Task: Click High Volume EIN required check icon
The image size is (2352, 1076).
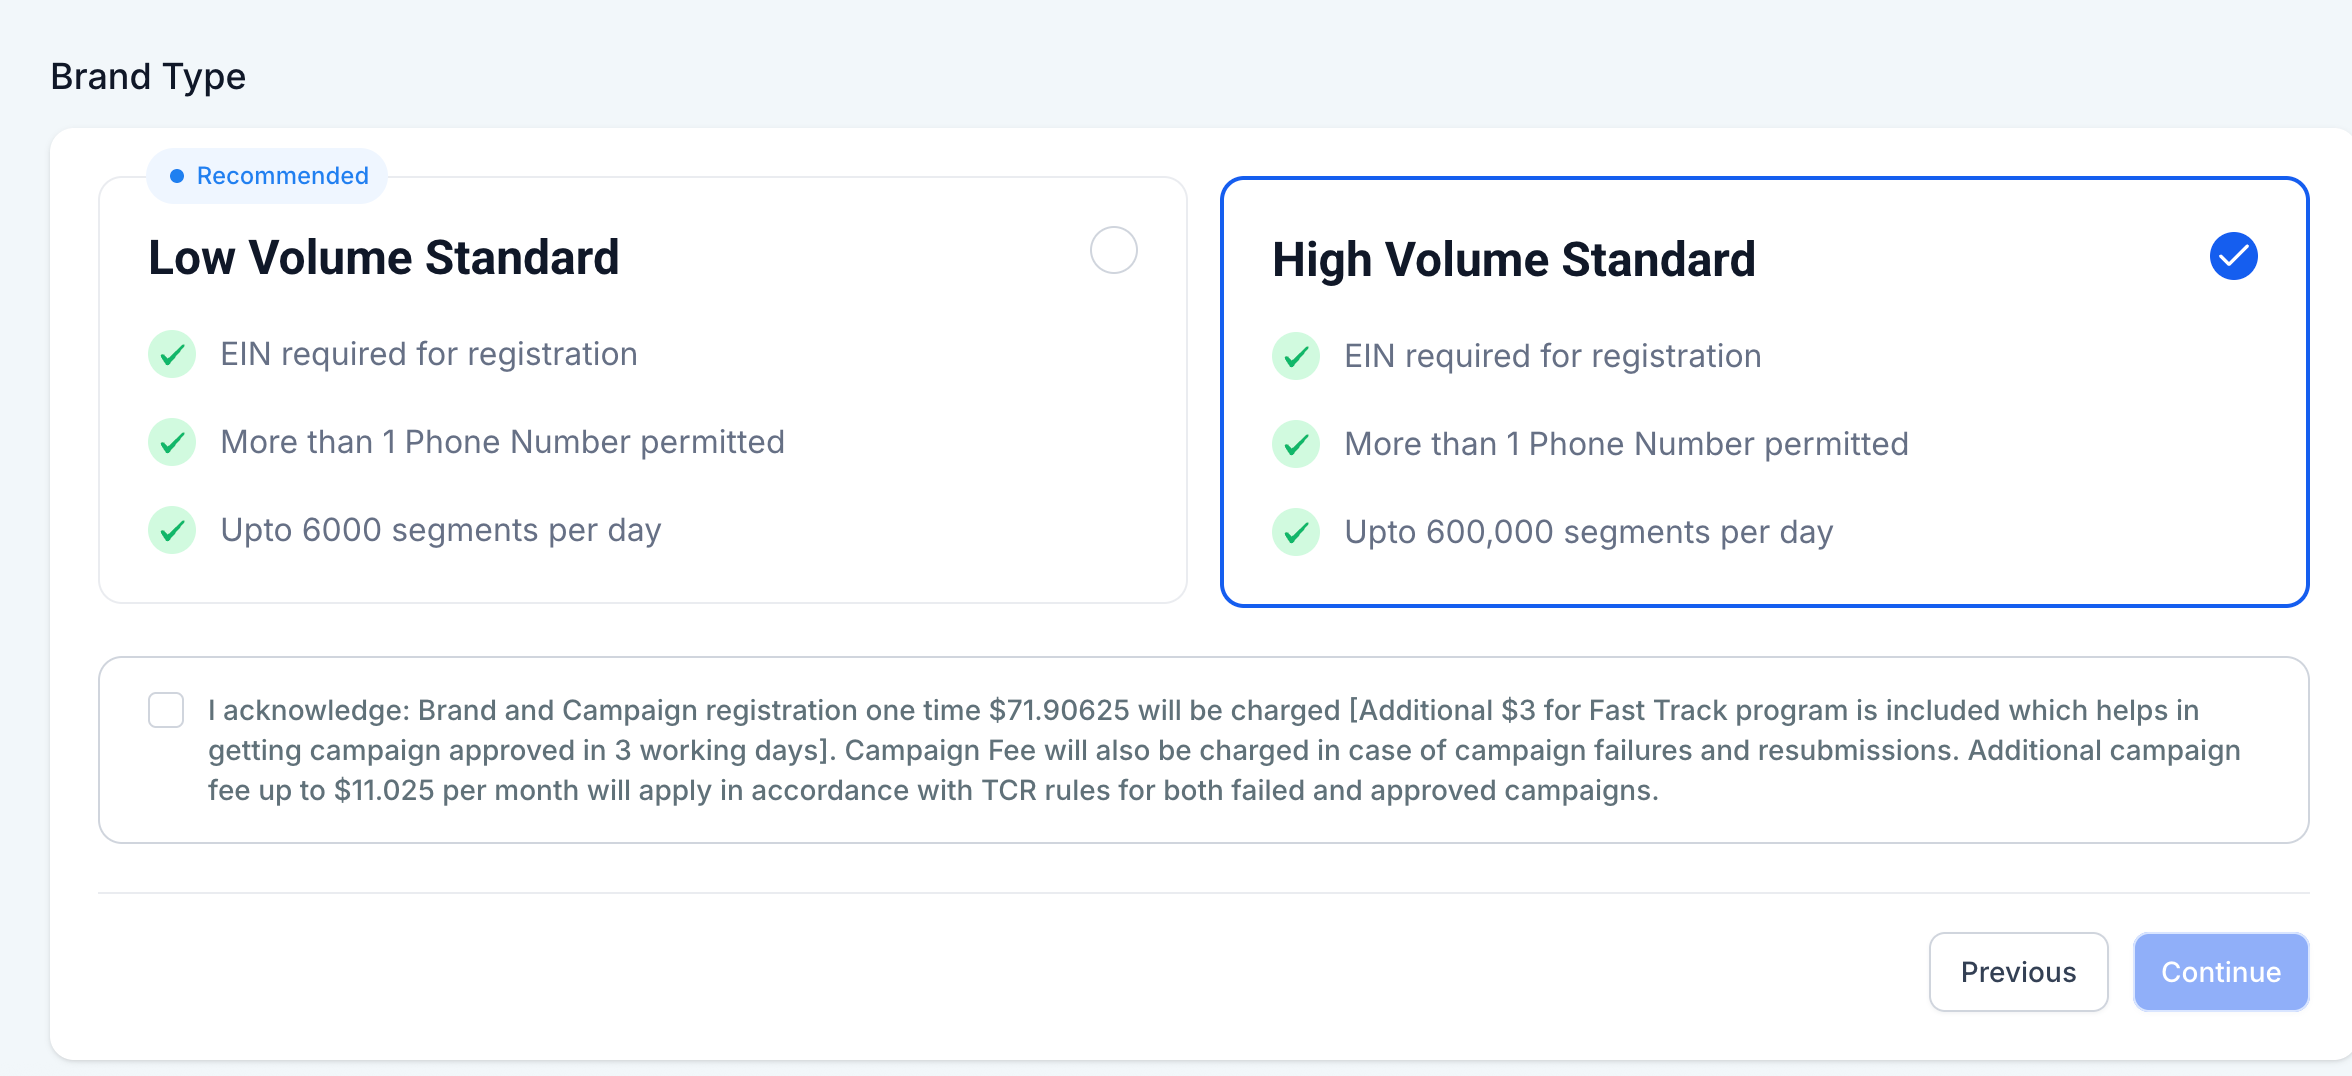Action: 1296,356
